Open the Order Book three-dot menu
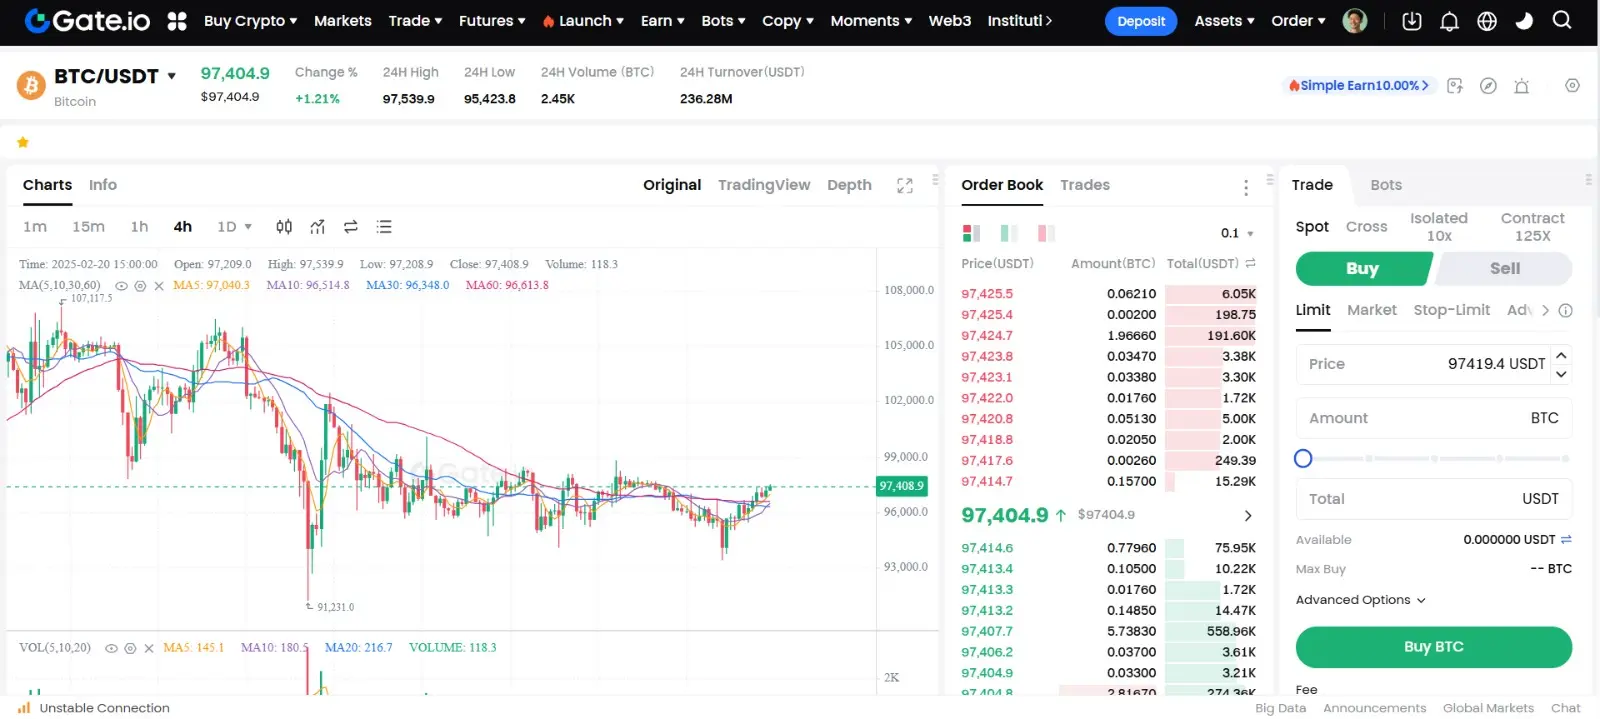 click(1246, 187)
